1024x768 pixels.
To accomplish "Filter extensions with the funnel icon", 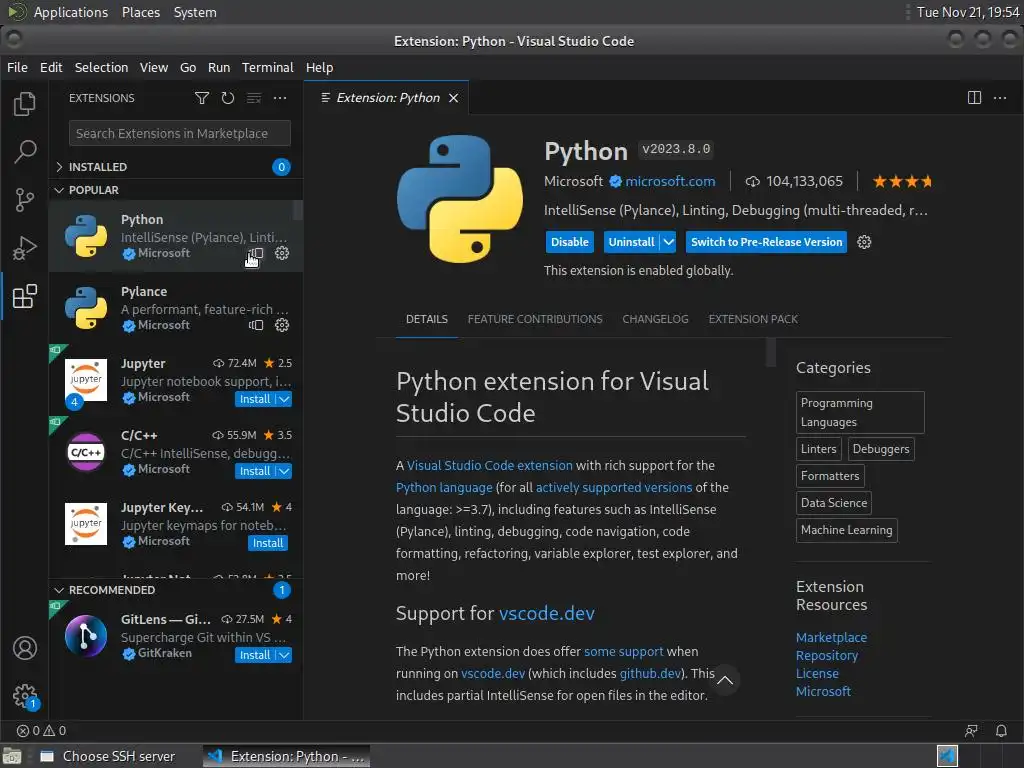I will coord(202,98).
